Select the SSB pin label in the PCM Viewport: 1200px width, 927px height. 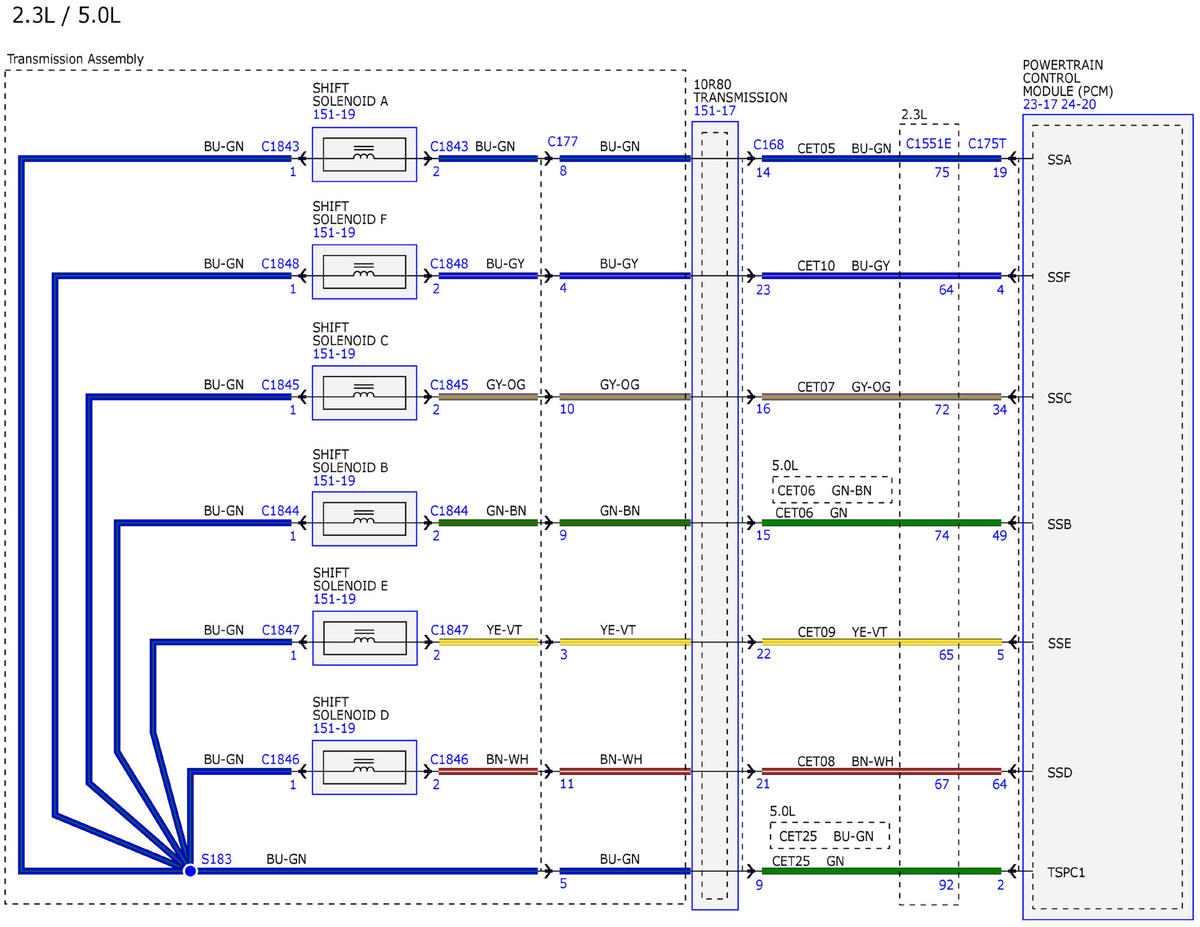(x=1061, y=523)
